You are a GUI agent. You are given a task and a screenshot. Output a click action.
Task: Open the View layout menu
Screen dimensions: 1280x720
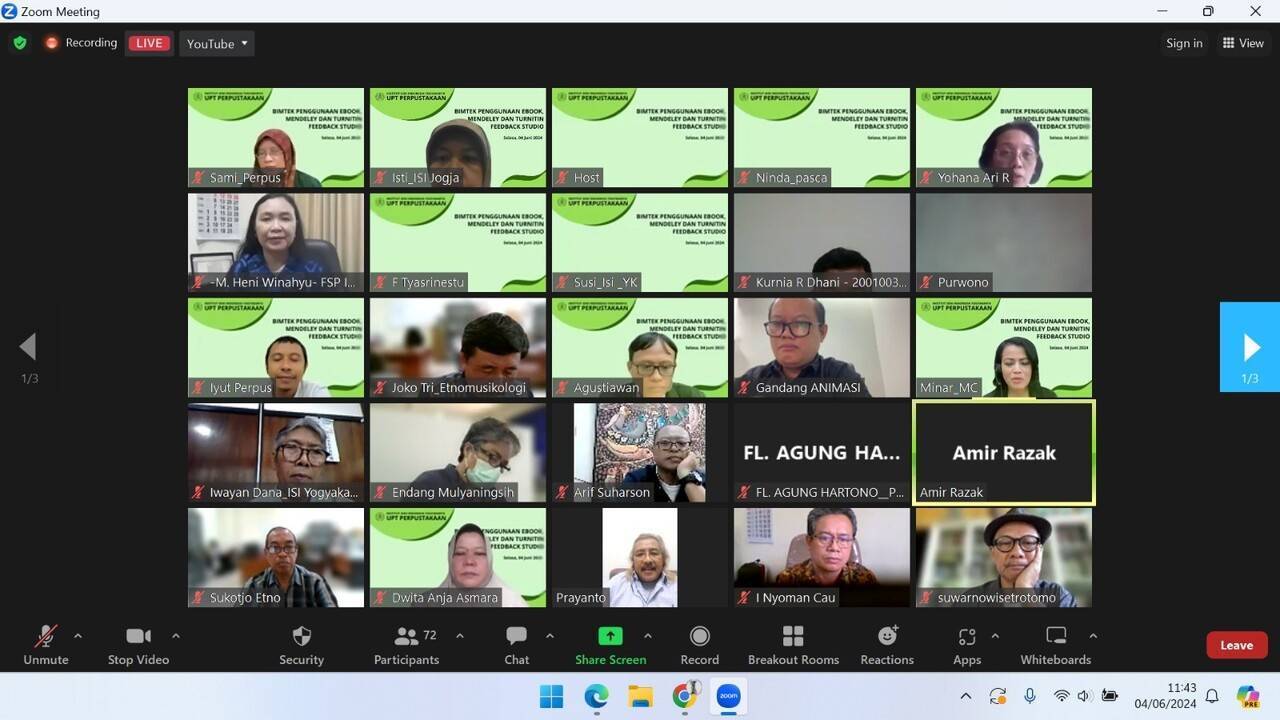coord(1243,43)
